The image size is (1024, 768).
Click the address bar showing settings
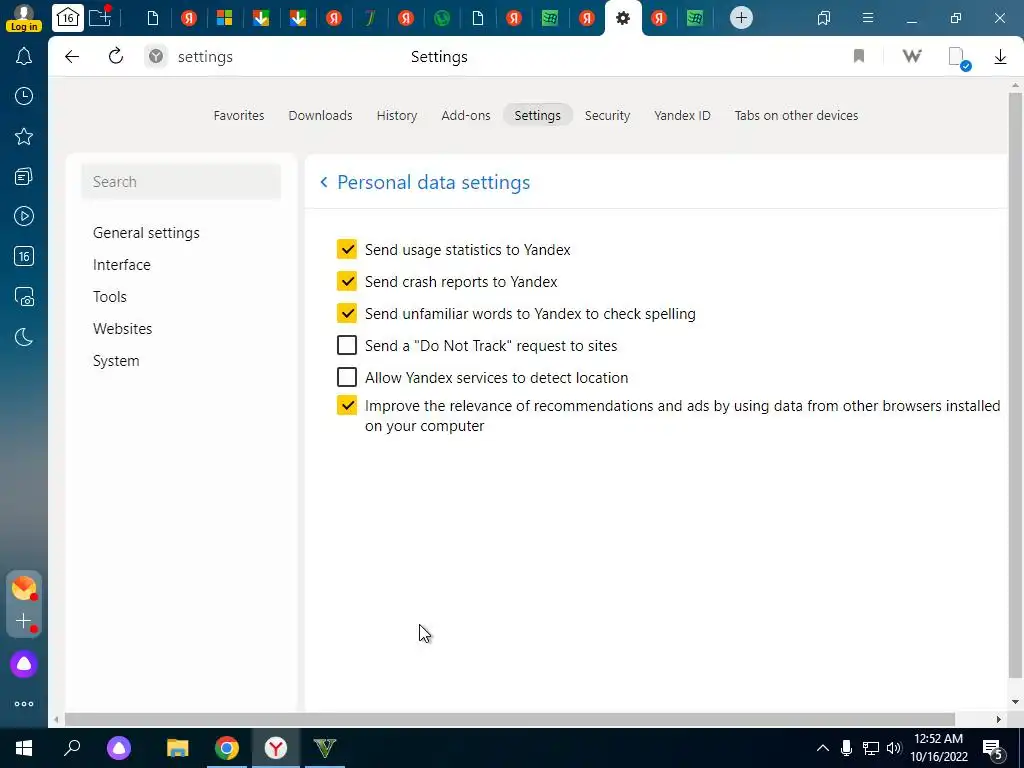pos(205,57)
